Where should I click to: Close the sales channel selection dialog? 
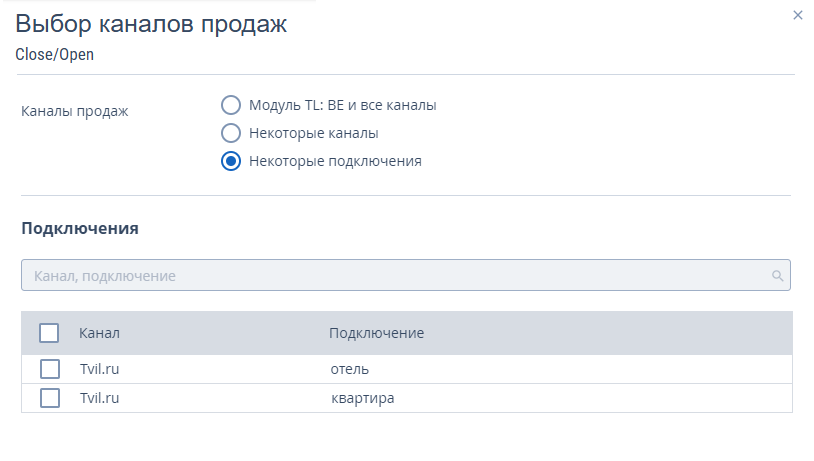click(797, 15)
